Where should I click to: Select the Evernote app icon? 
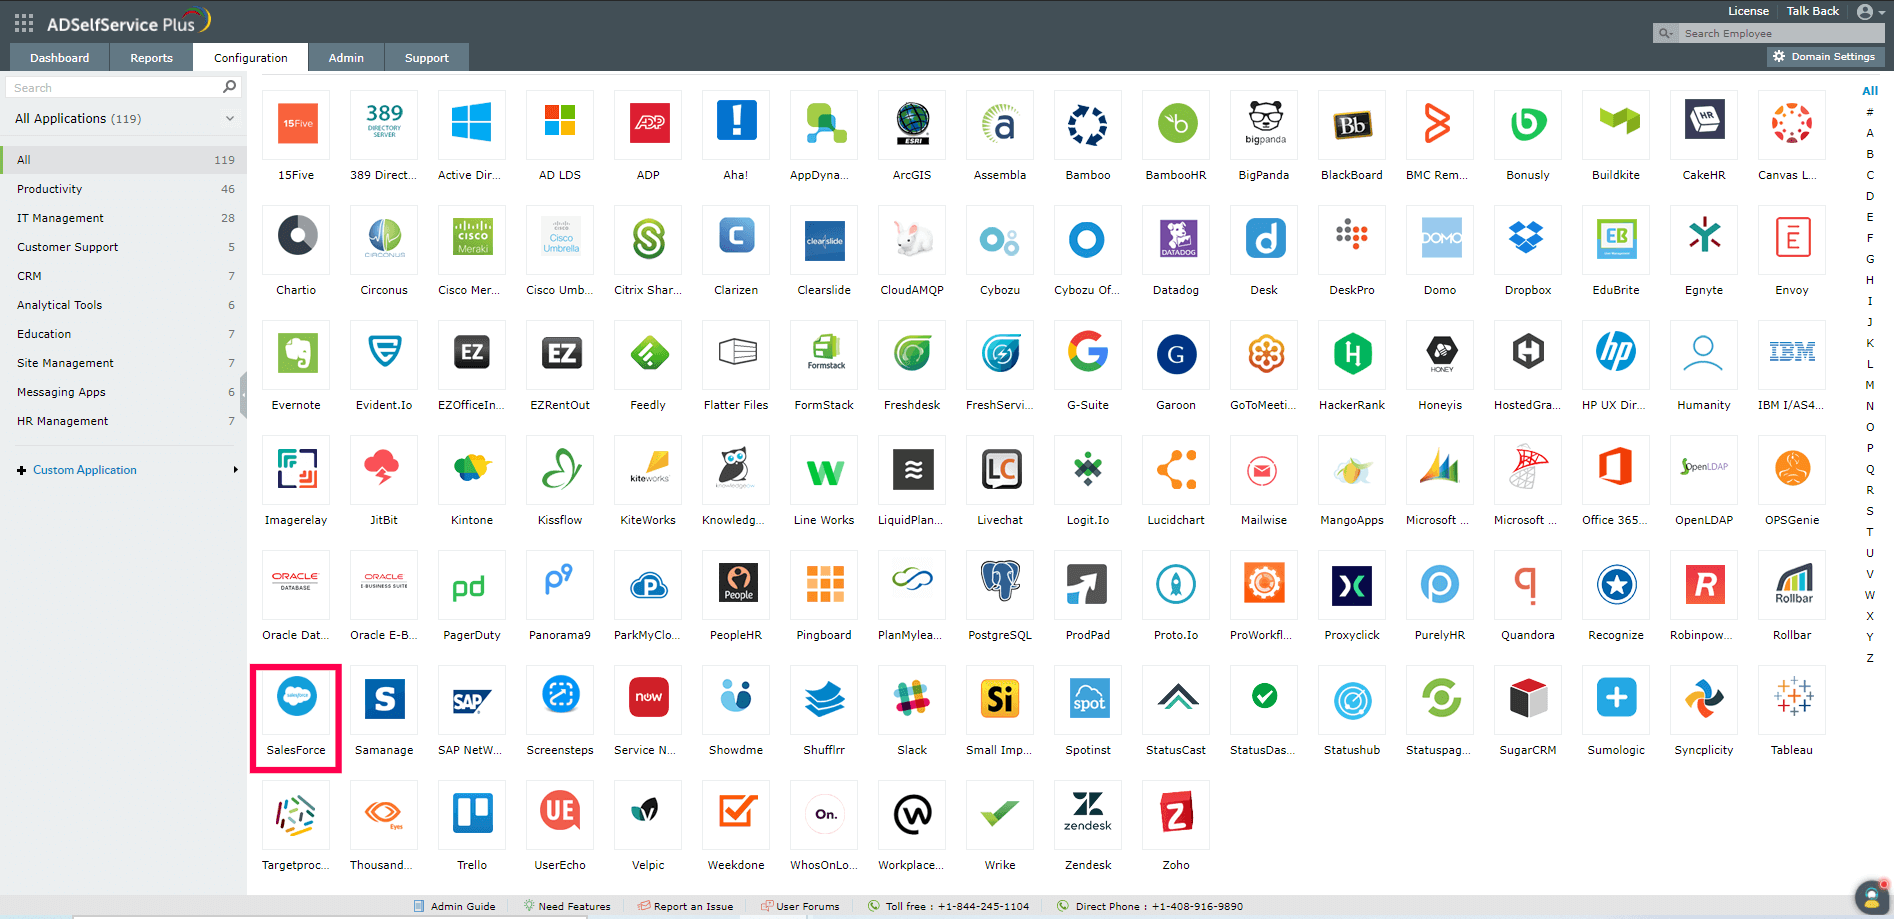[296, 353]
